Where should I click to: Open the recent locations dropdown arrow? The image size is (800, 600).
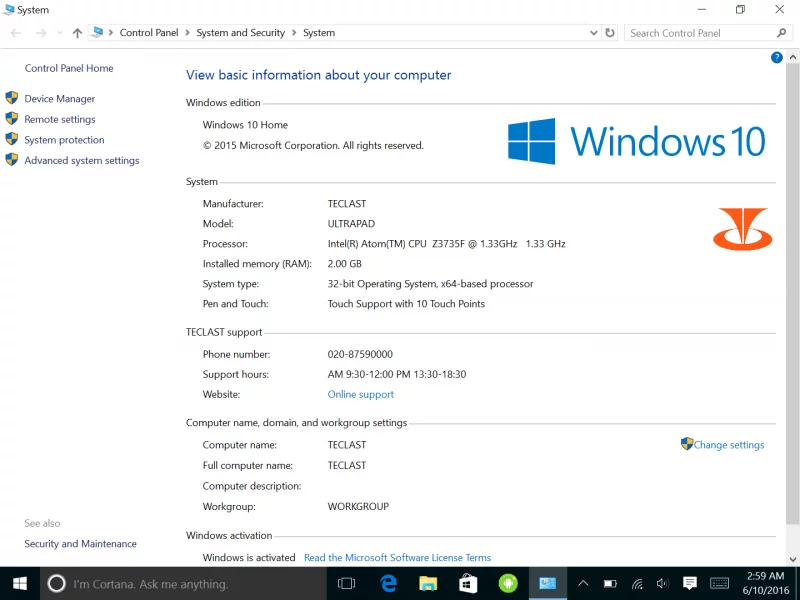tap(60, 33)
